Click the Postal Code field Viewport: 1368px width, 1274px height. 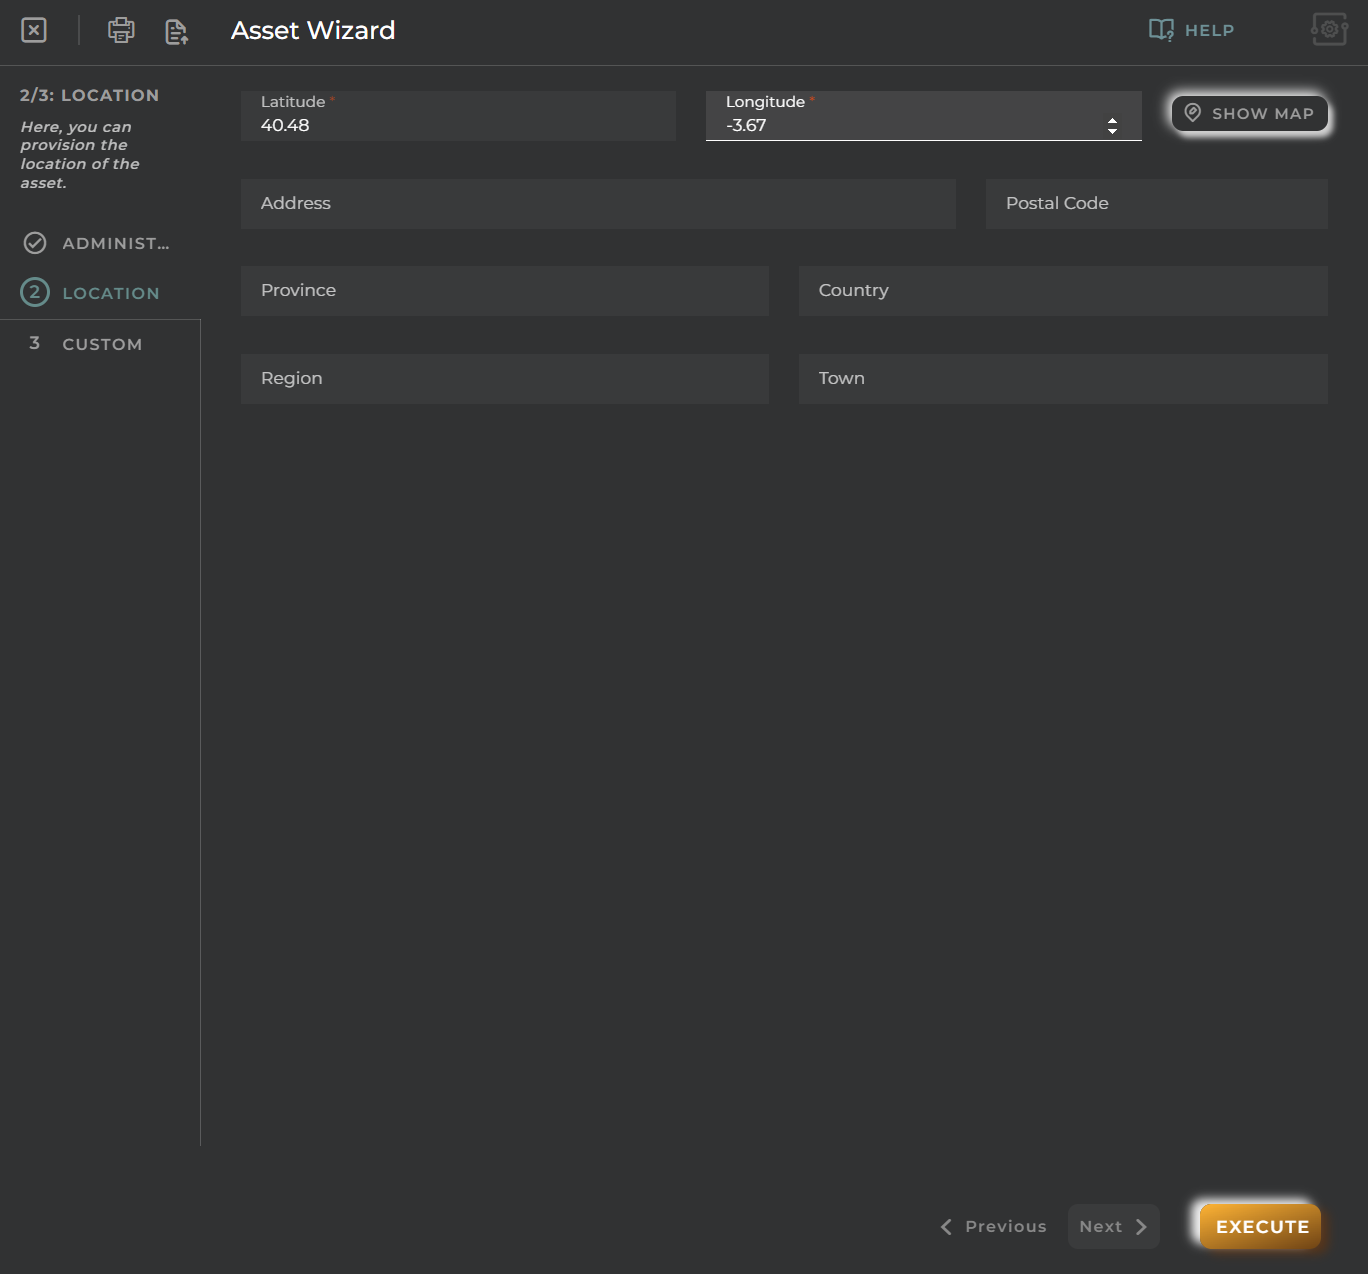click(1157, 204)
